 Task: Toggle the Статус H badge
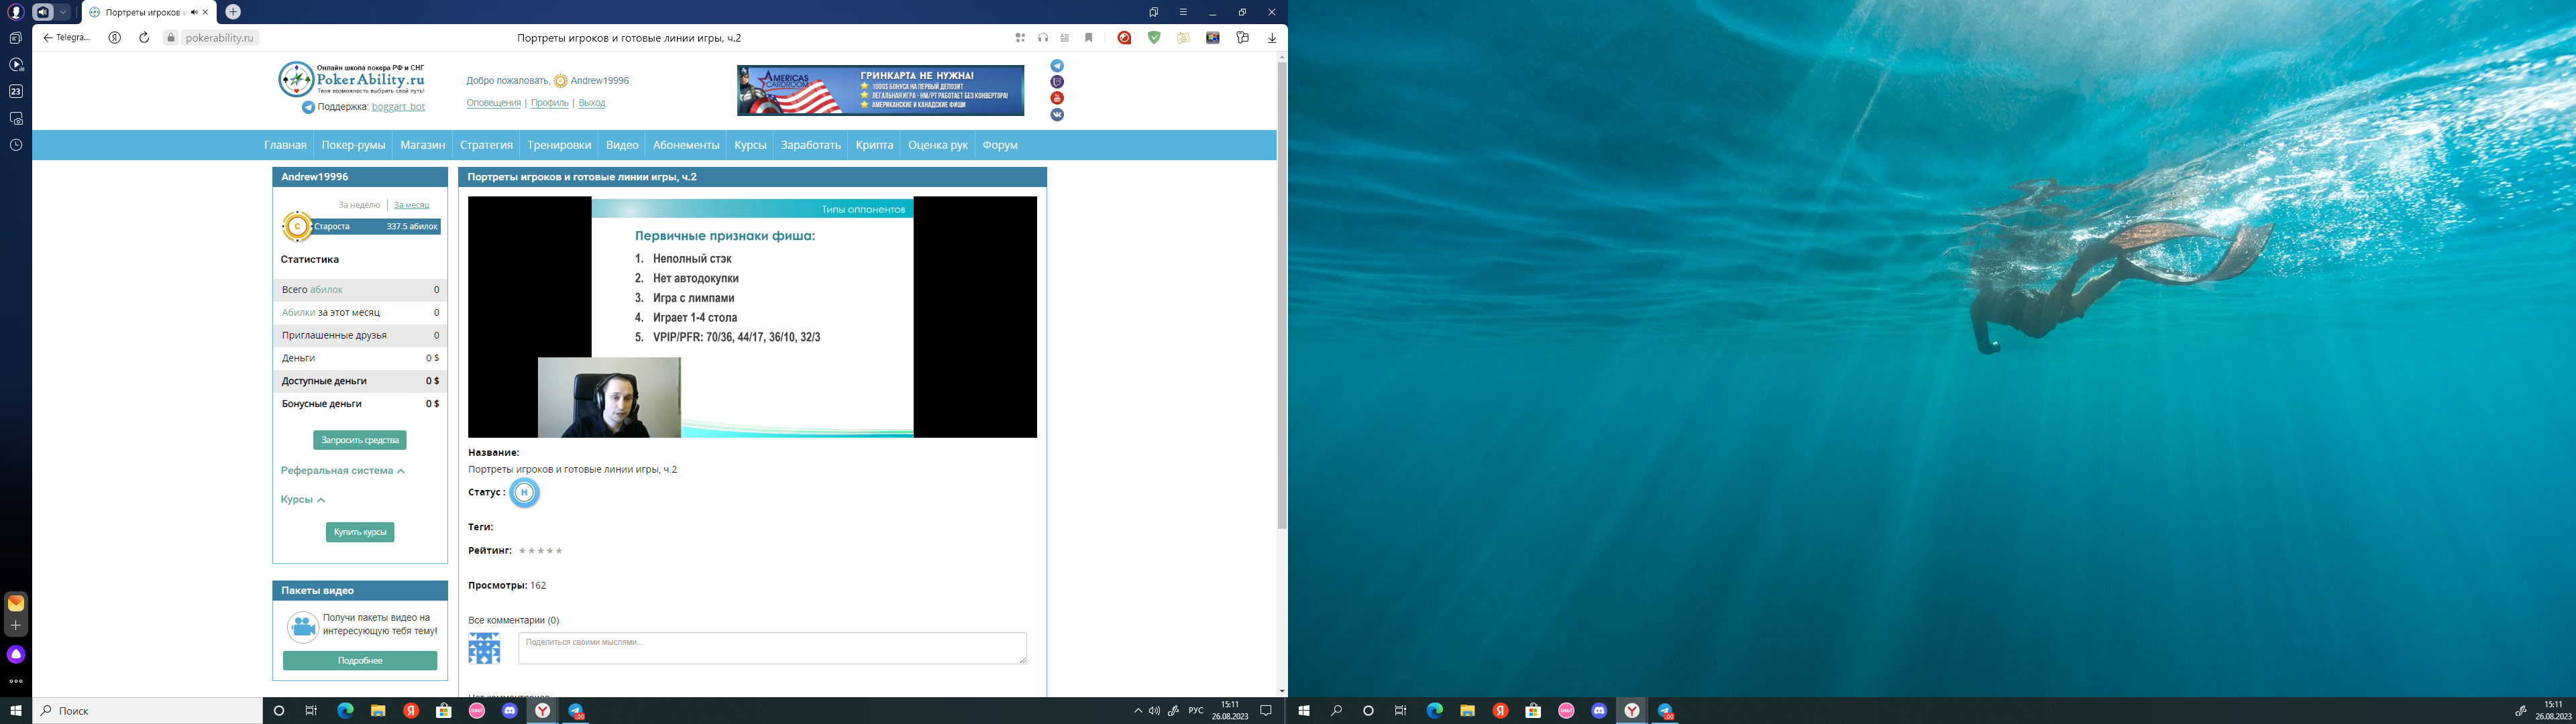(524, 492)
